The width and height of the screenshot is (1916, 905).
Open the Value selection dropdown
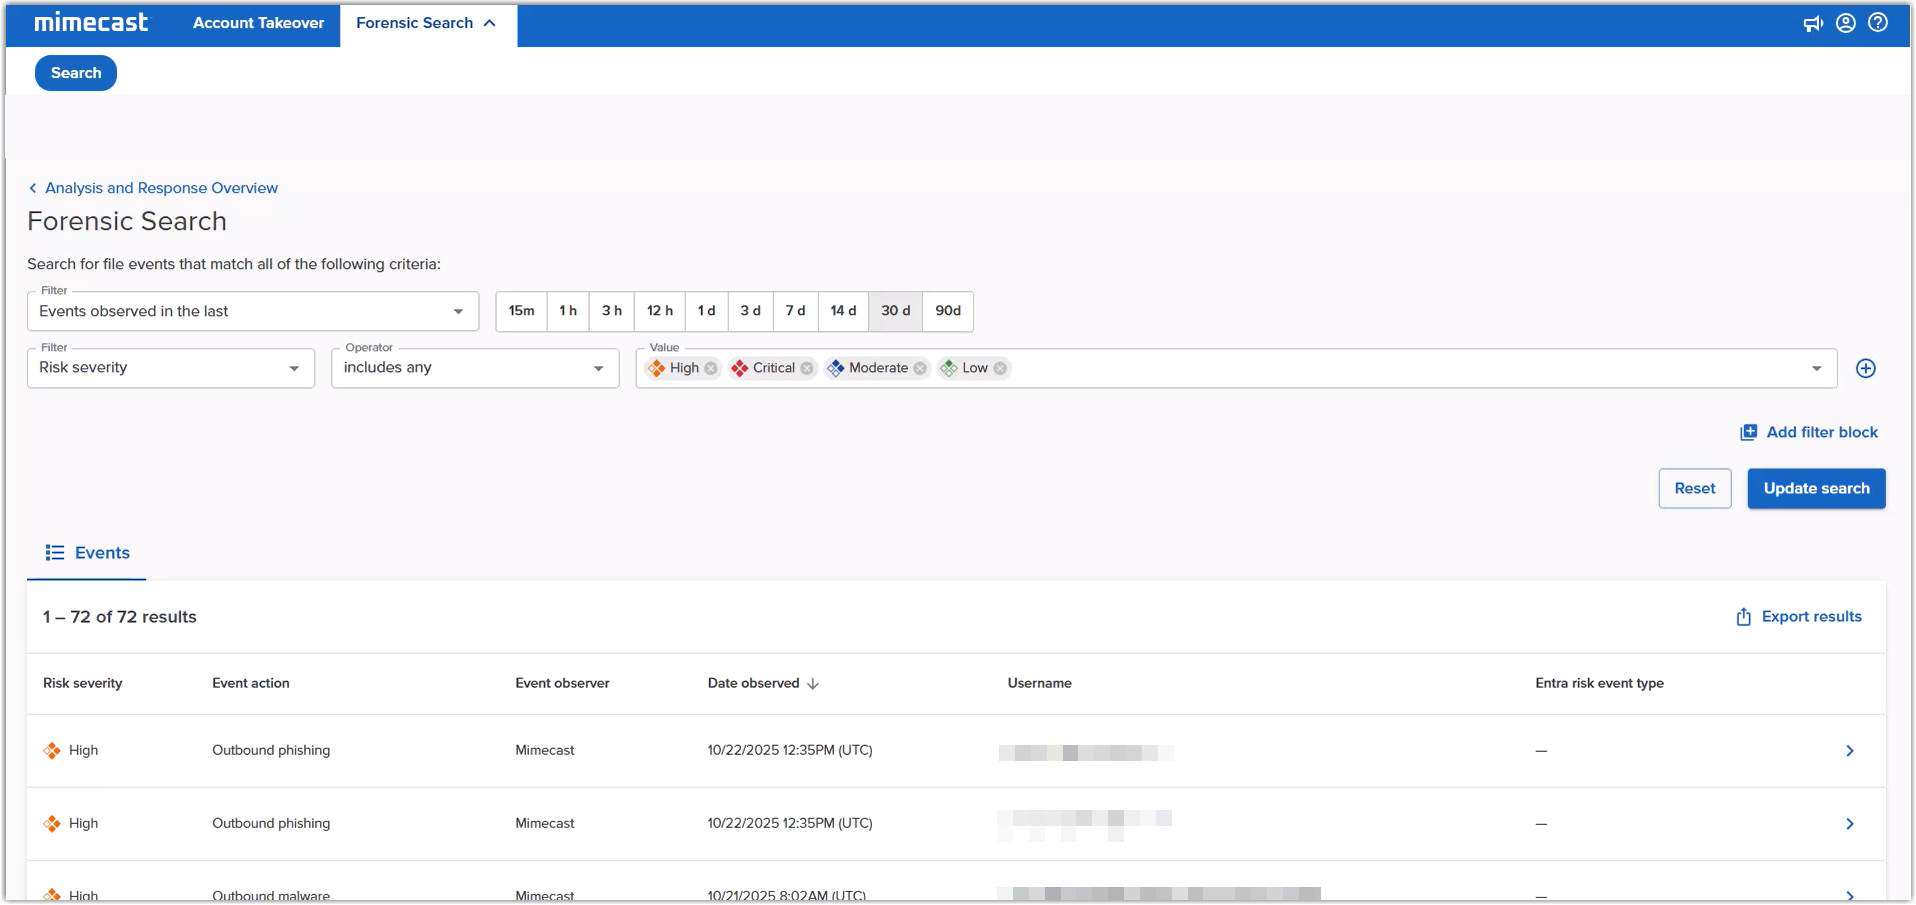click(1816, 368)
